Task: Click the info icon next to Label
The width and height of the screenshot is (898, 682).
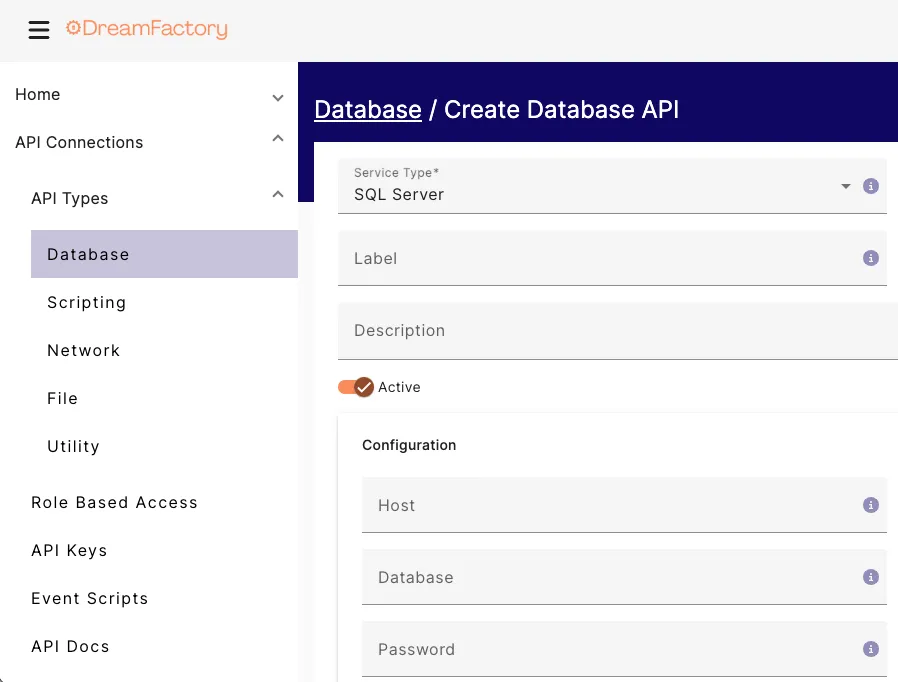Action: (x=870, y=258)
